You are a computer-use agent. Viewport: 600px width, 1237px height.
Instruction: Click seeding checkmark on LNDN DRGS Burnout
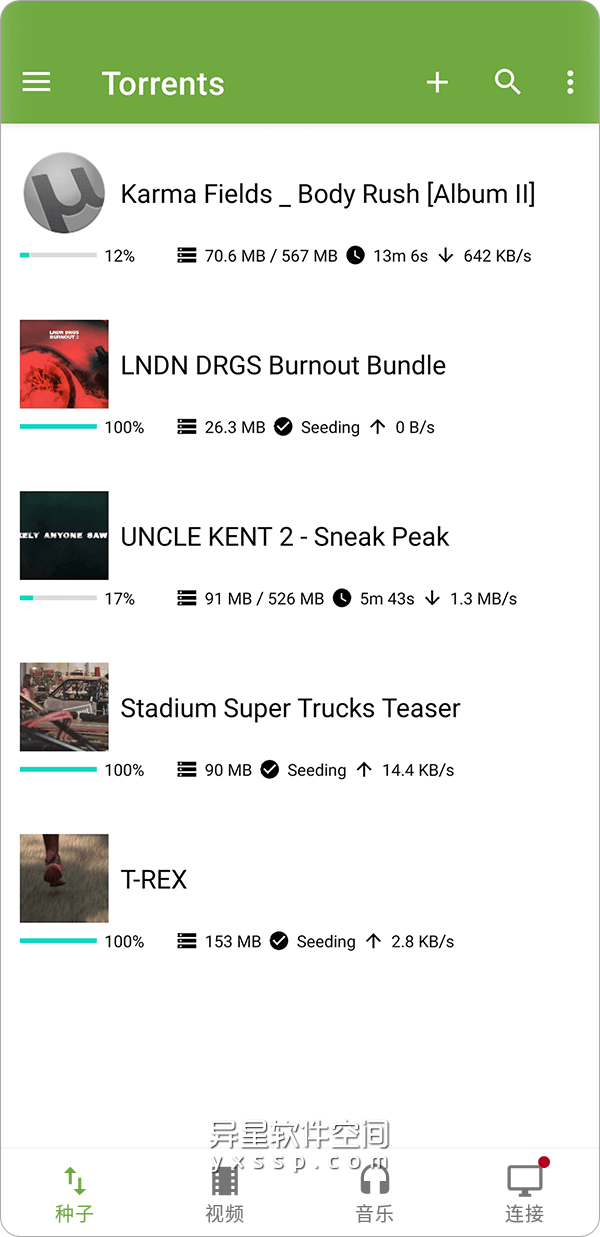click(283, 427)
